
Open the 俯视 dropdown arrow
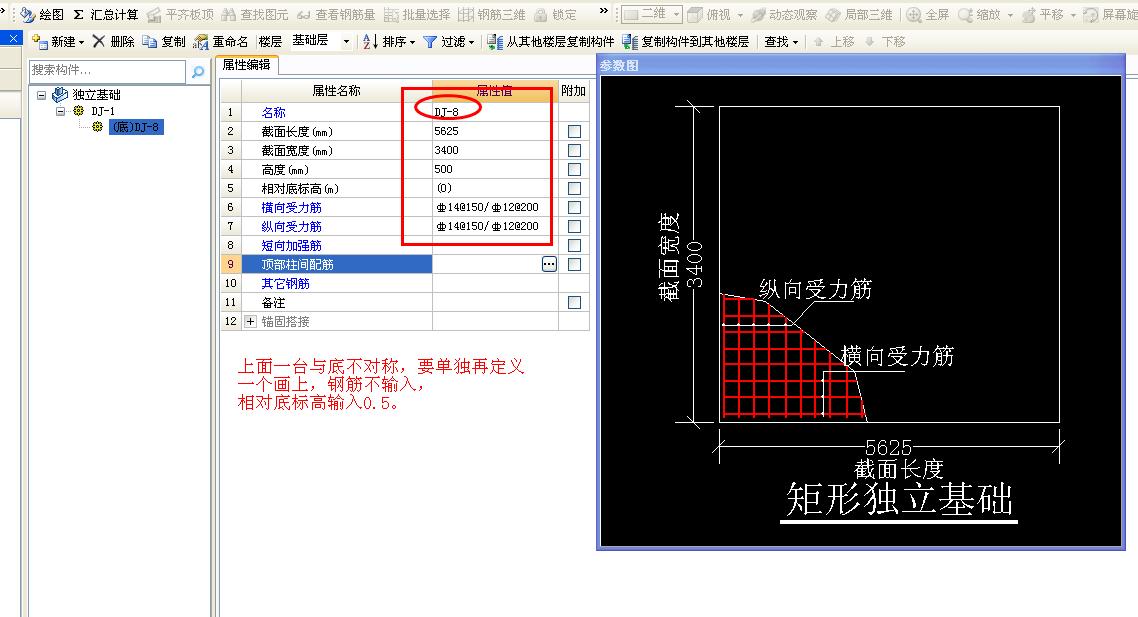(x=740, y=15)
